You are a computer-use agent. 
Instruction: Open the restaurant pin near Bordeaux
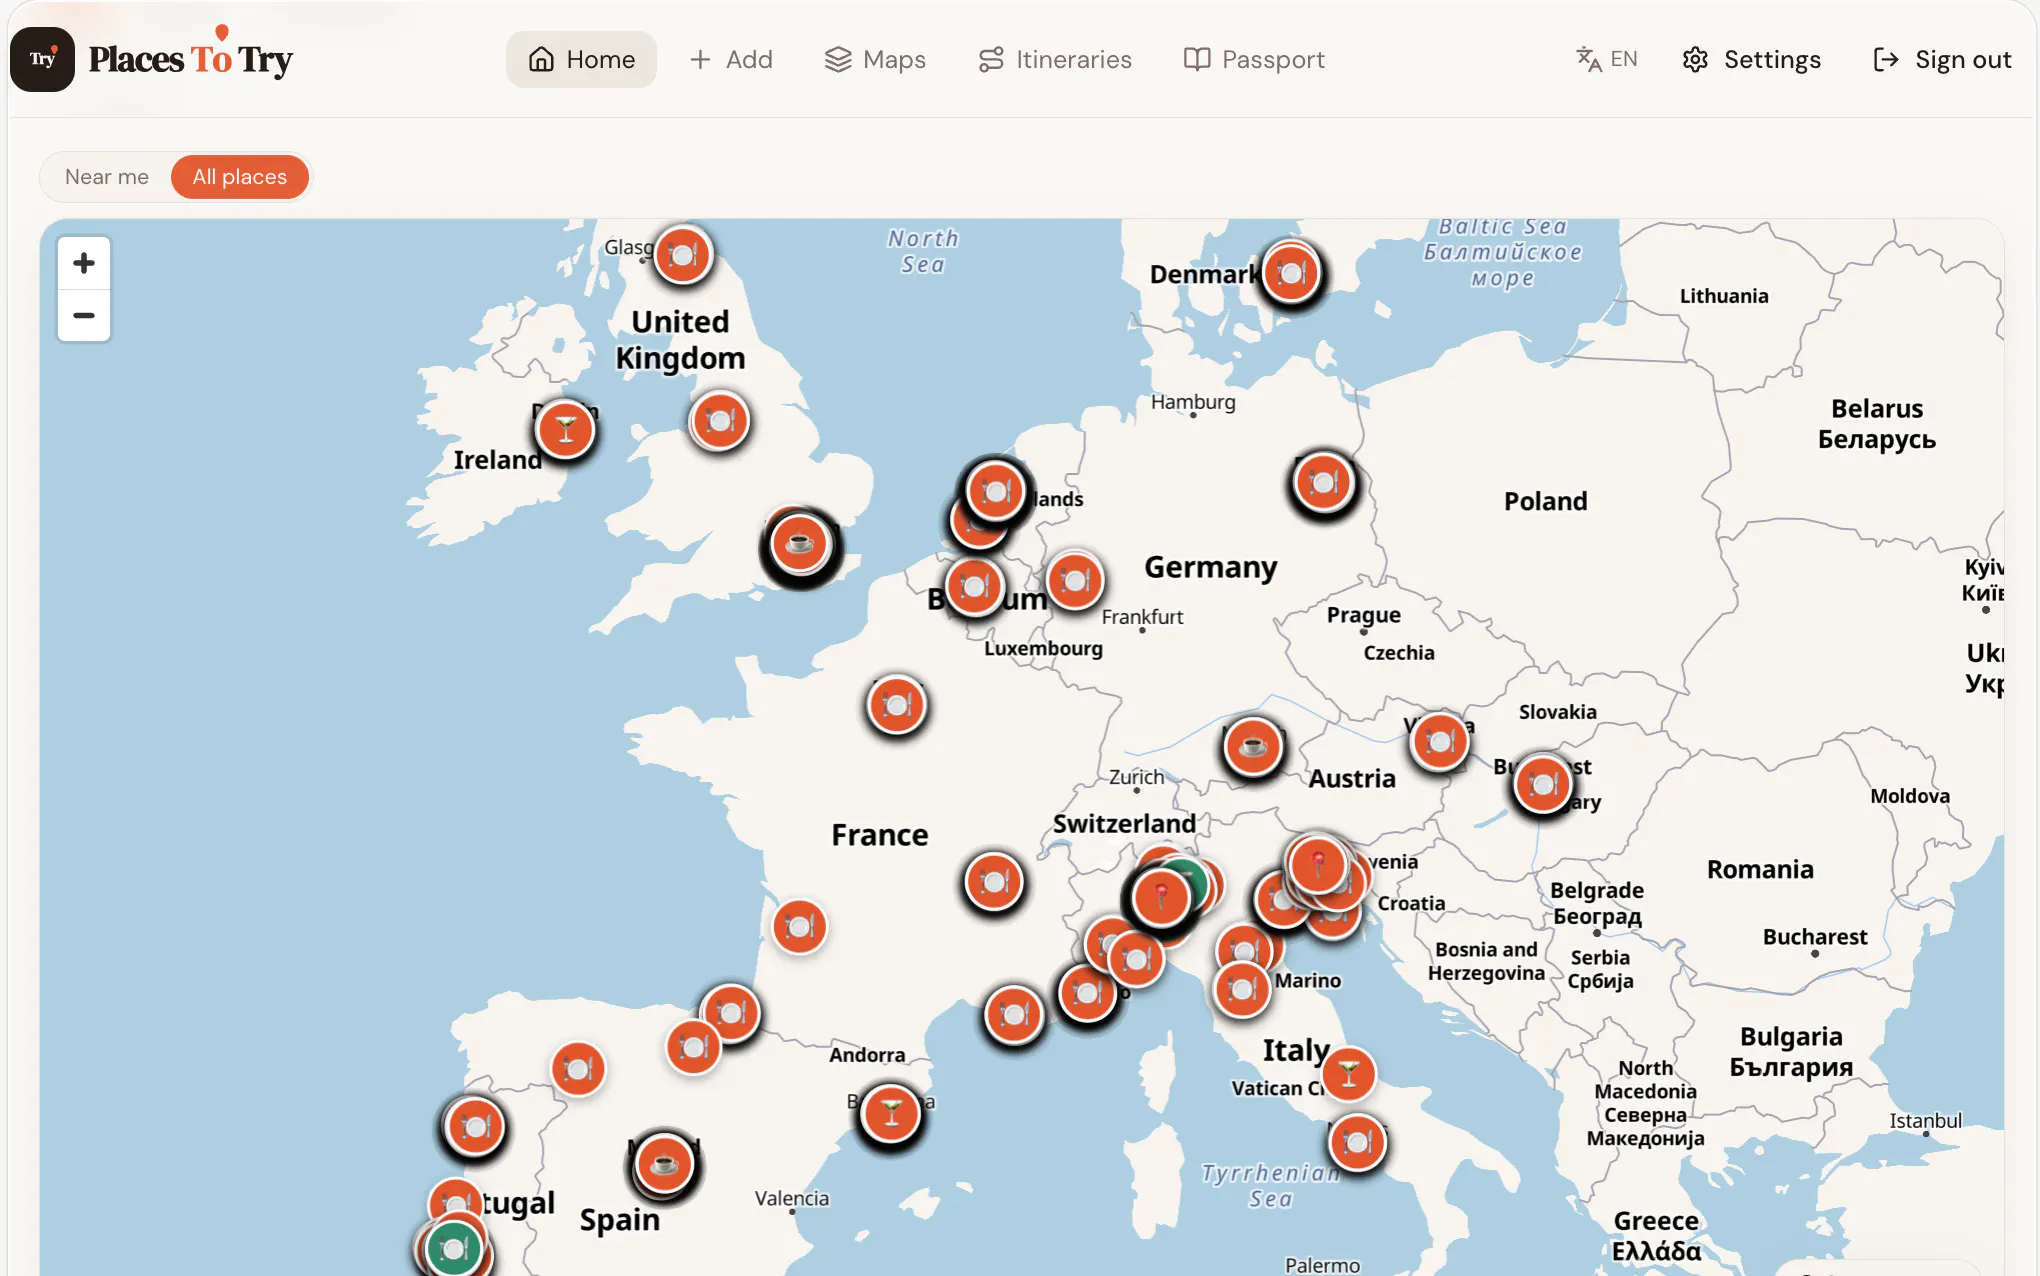coord(800,927)
